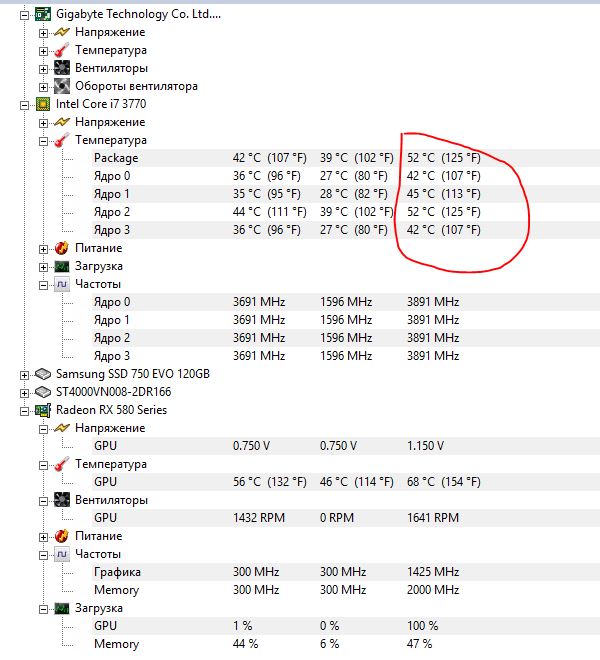This screenshot has height=660, width=600.
Task: Click the Samsung SSD 750 EVO drive icon
Action: tap(43, 374)
